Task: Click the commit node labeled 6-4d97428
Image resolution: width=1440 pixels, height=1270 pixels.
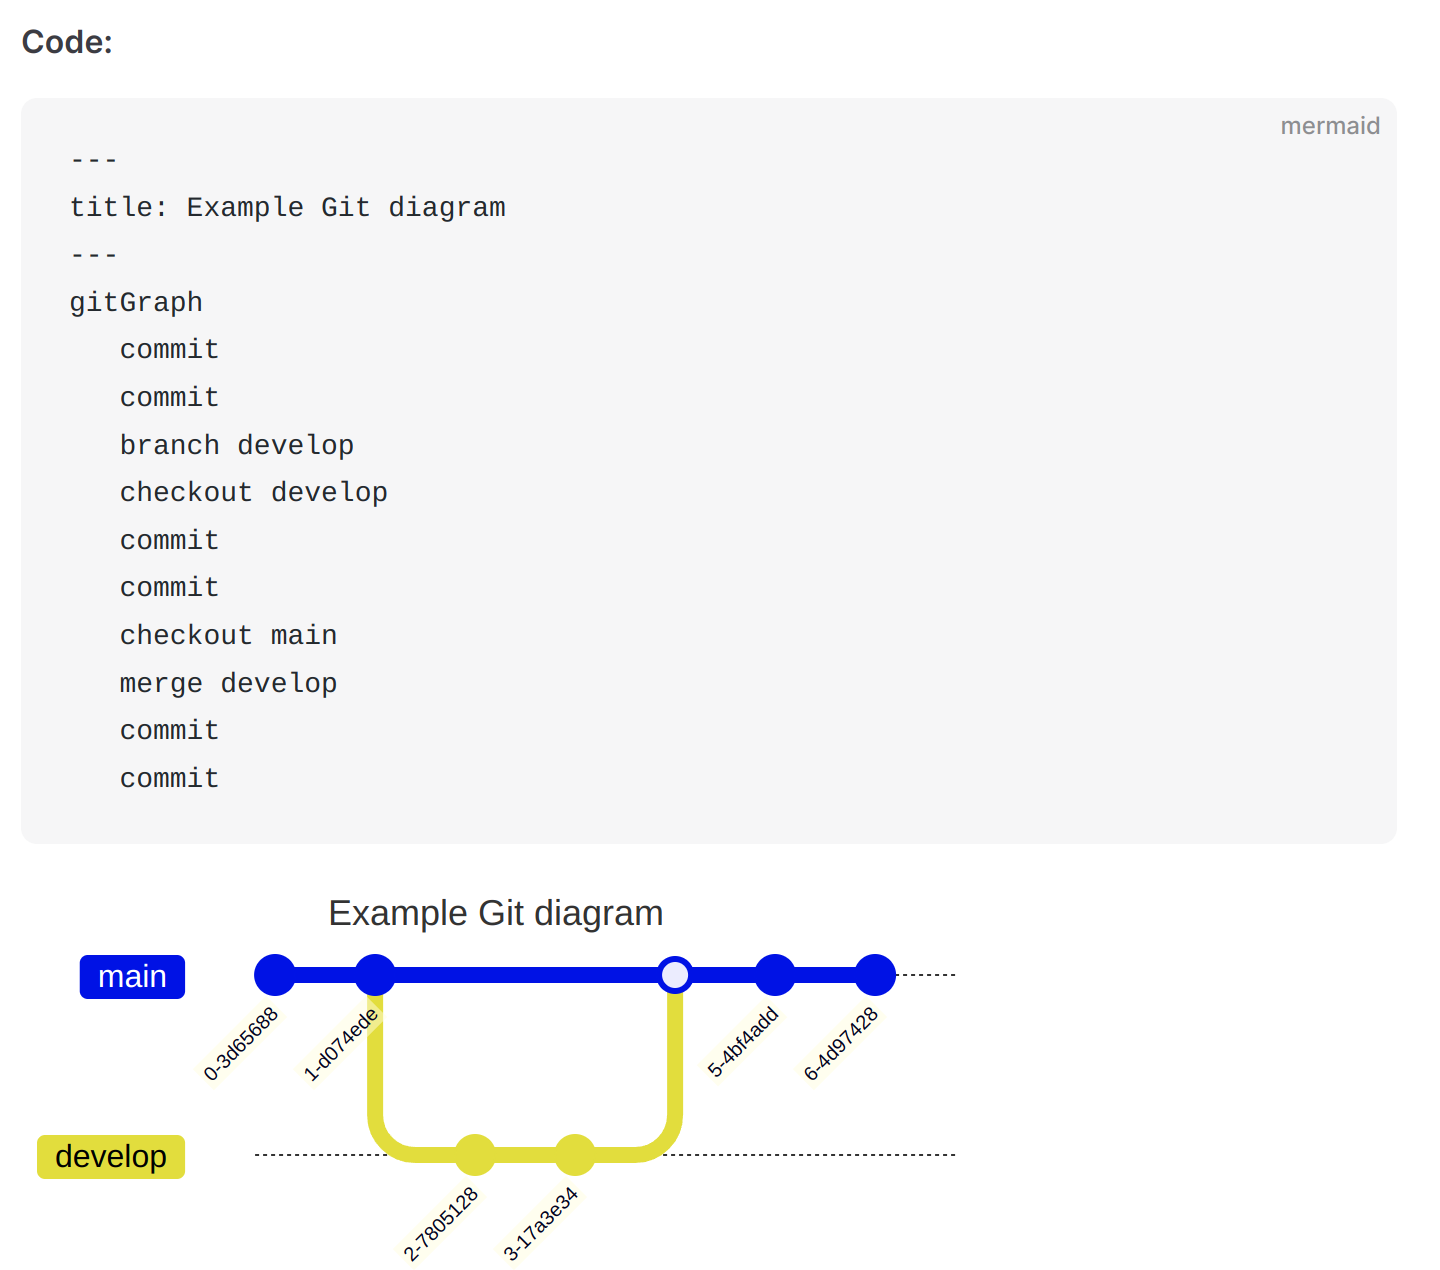Action: [875, 975]
